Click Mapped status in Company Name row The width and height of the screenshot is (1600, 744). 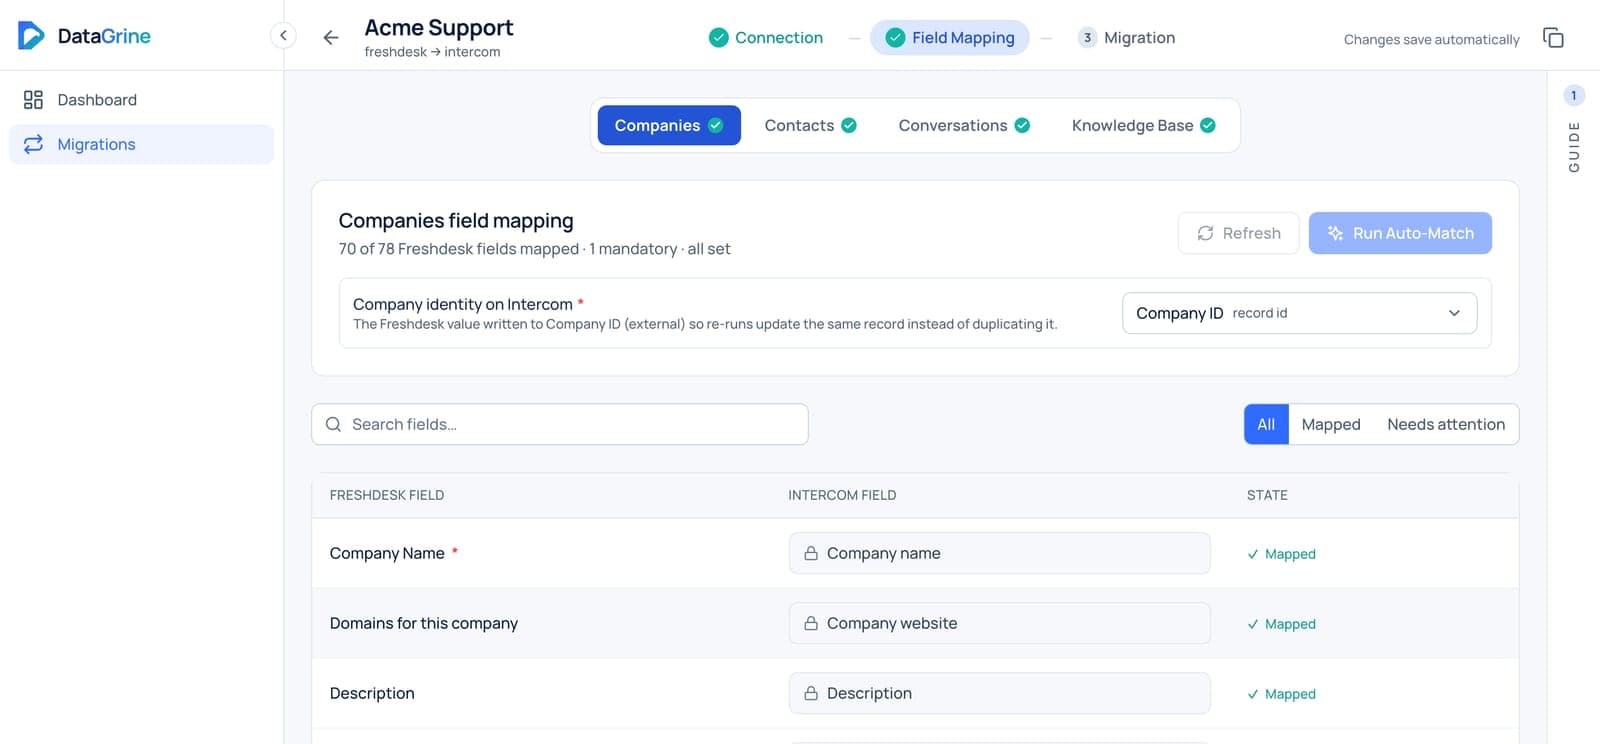(x=1281, y=554)
